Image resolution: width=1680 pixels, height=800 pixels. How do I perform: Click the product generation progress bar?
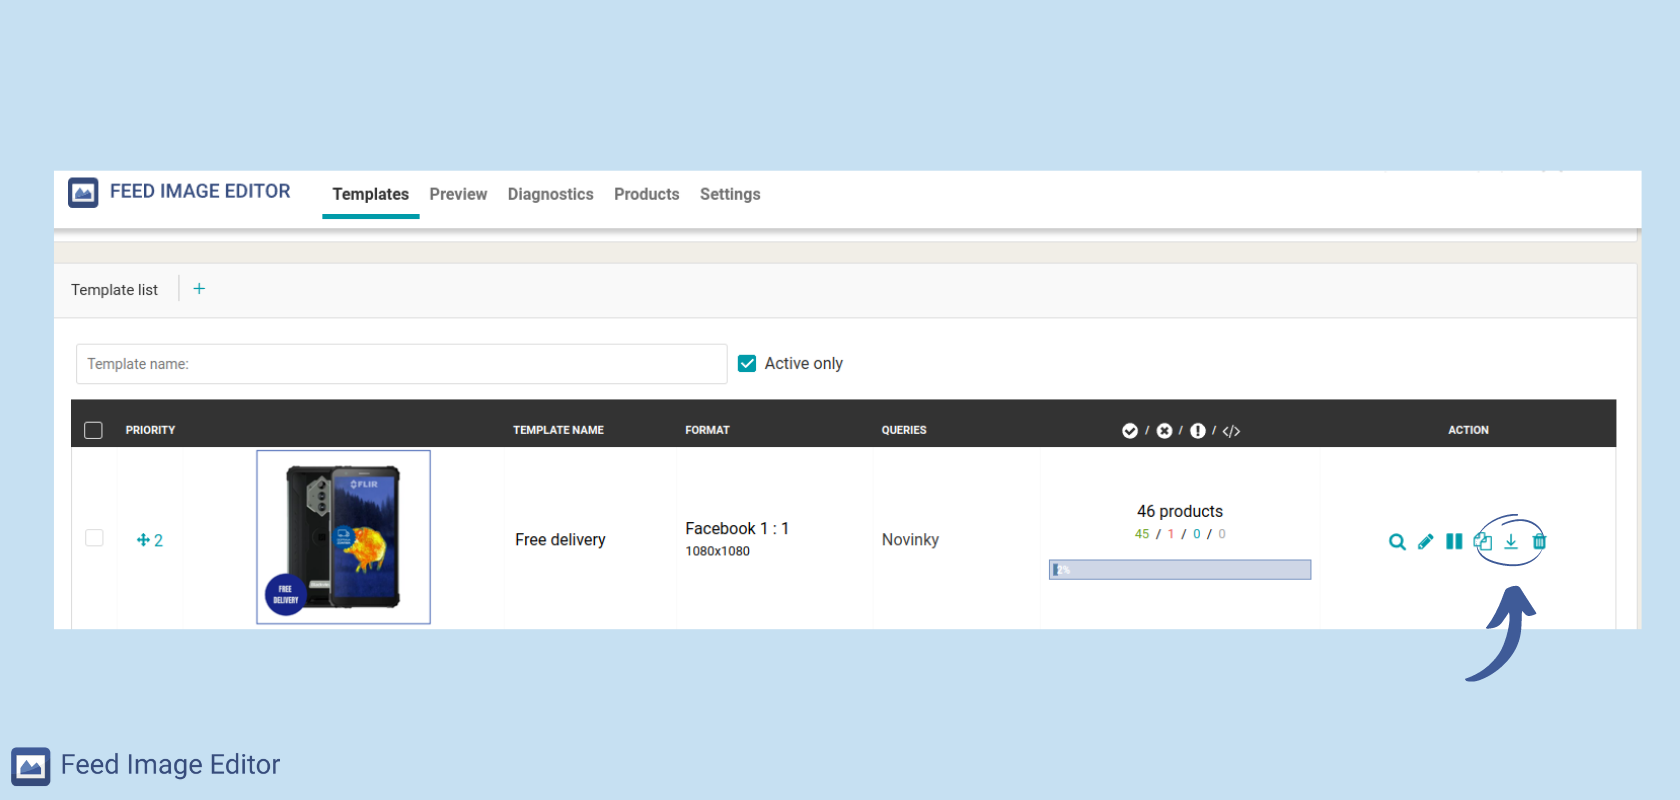pos(1180,570)
